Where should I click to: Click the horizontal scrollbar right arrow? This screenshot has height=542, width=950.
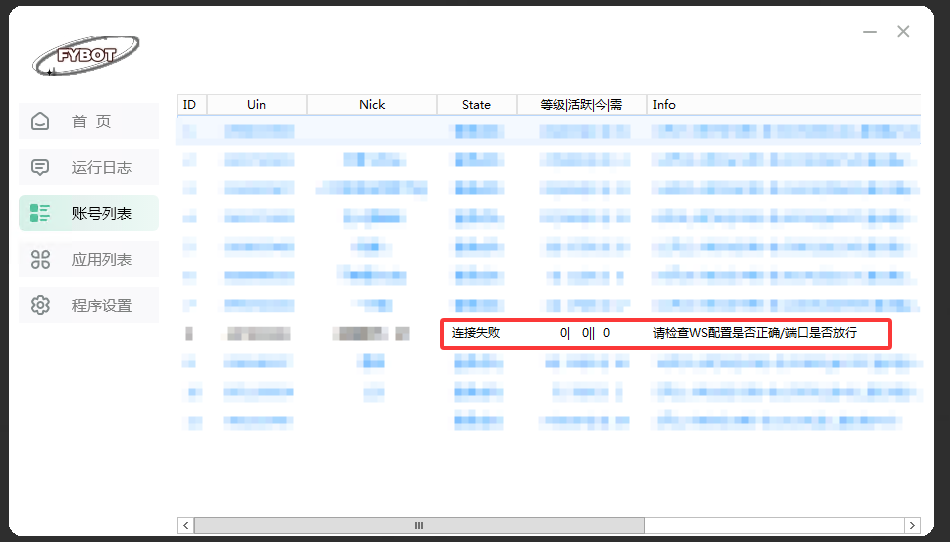coord(912,525)
